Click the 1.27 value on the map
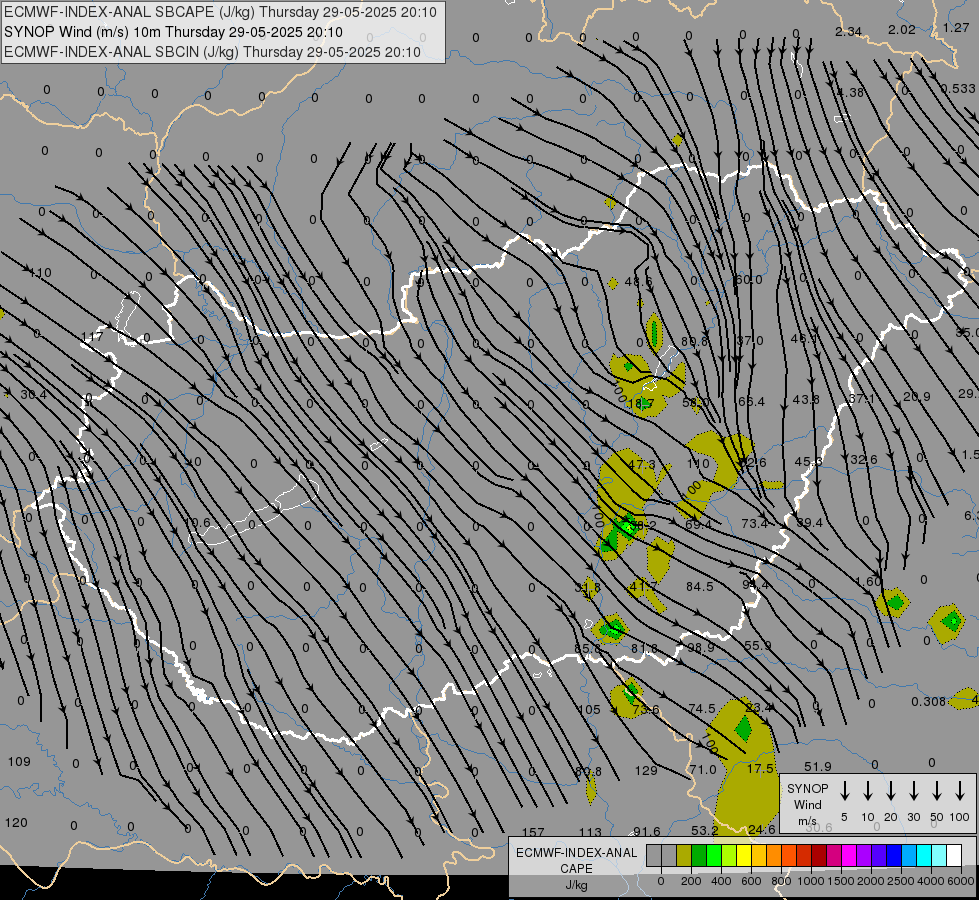The image size is (979, 900). pos(956,27)
